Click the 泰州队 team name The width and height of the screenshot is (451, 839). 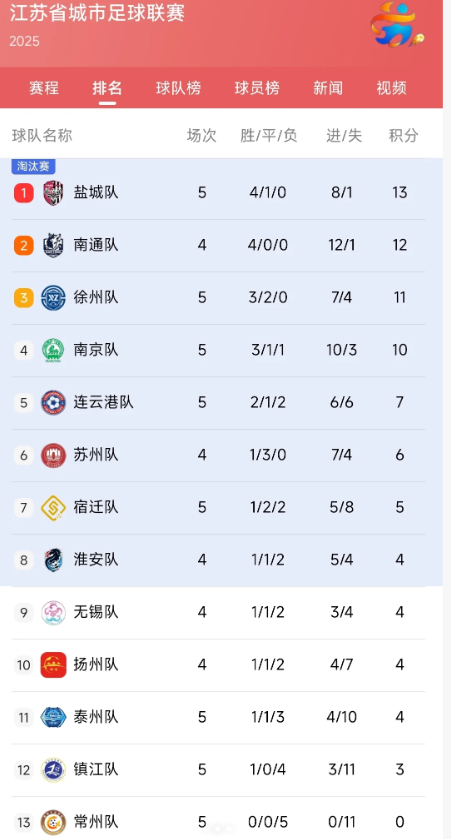tap(96, 716)
